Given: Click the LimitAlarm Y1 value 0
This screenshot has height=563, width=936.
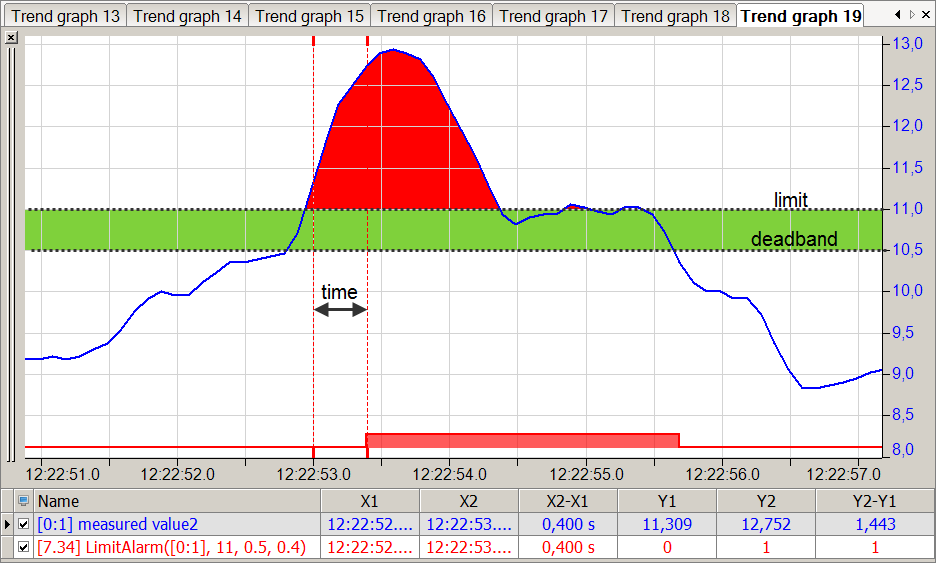Looking at the screenshot, I should click(667, 547).
